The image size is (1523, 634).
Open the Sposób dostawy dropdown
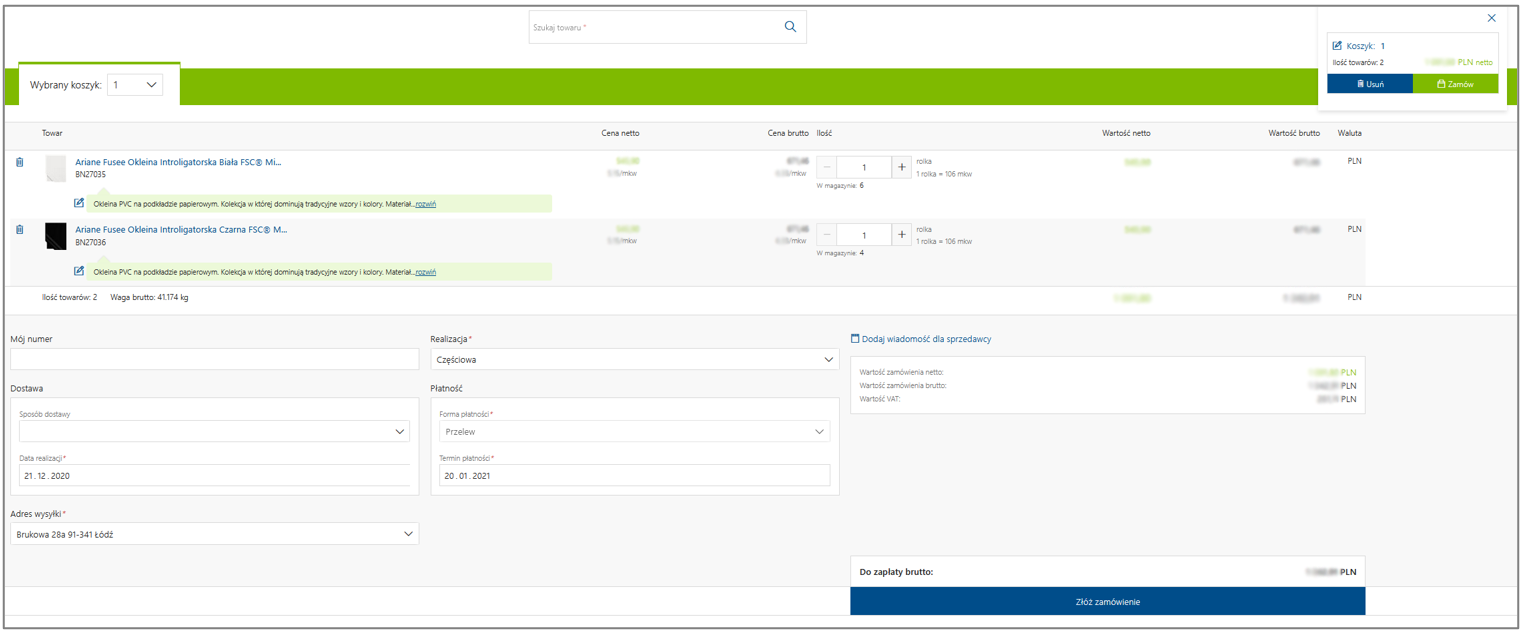point(215,431)
